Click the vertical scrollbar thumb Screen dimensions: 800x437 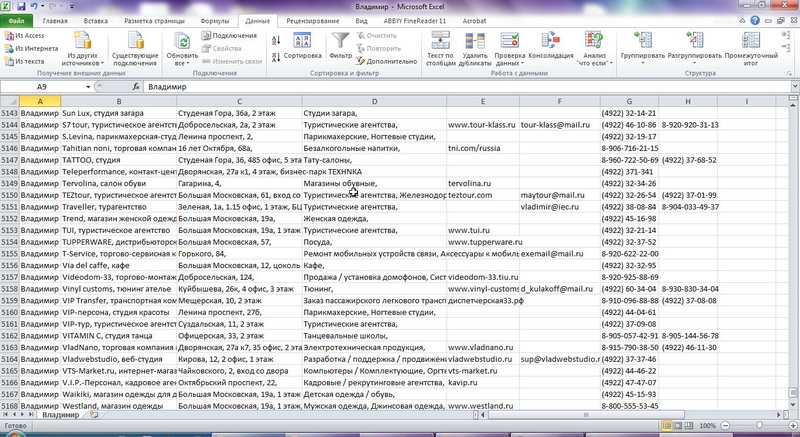click(x=793, y=393)
